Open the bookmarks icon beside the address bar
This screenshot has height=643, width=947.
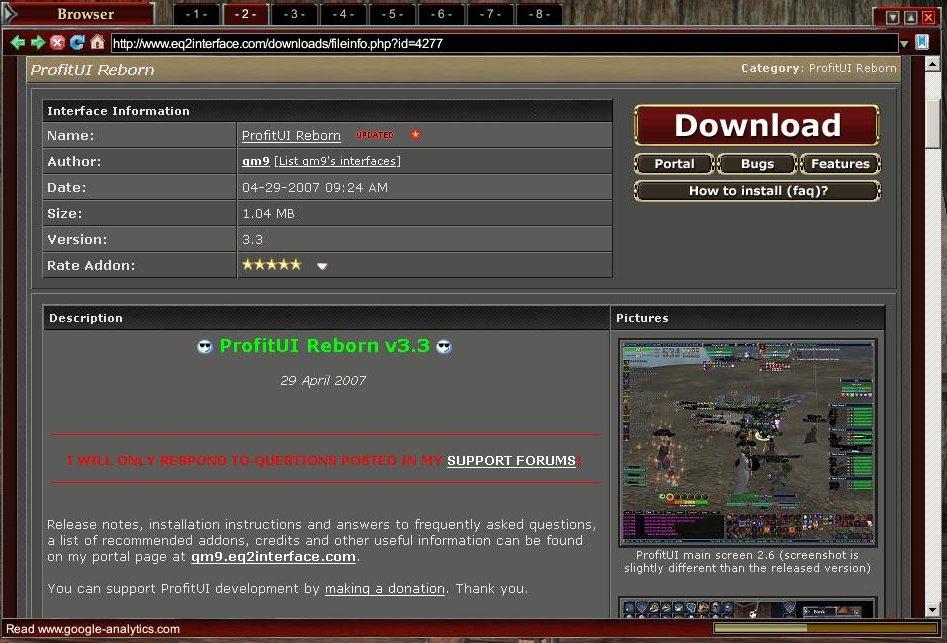pyautogui.click(x=922, y=42)
